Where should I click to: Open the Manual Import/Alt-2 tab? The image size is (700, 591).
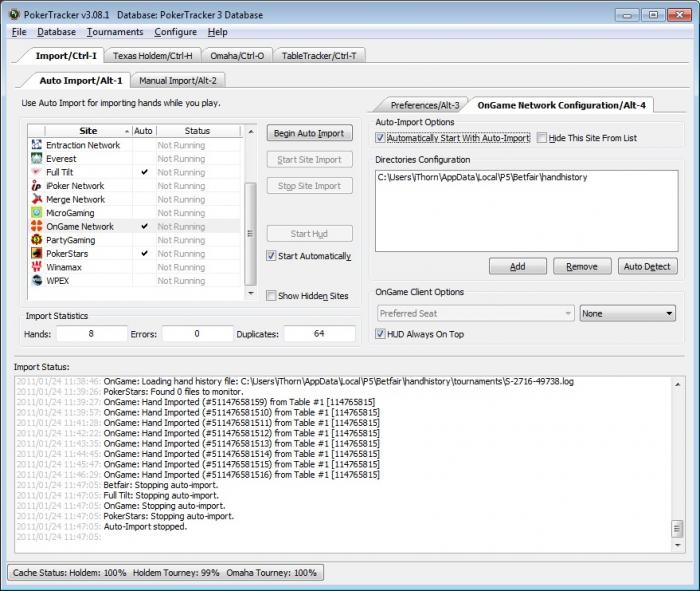pyautogui.click(x=178, y=81)
